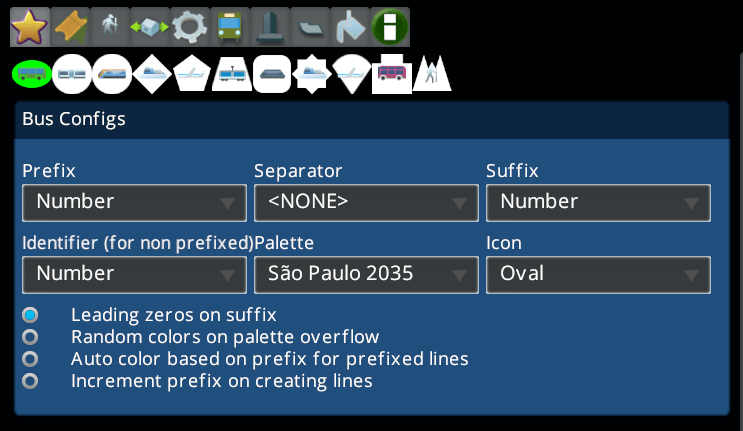
Task: Select the pink bus square icon
Action: [391, 73]
